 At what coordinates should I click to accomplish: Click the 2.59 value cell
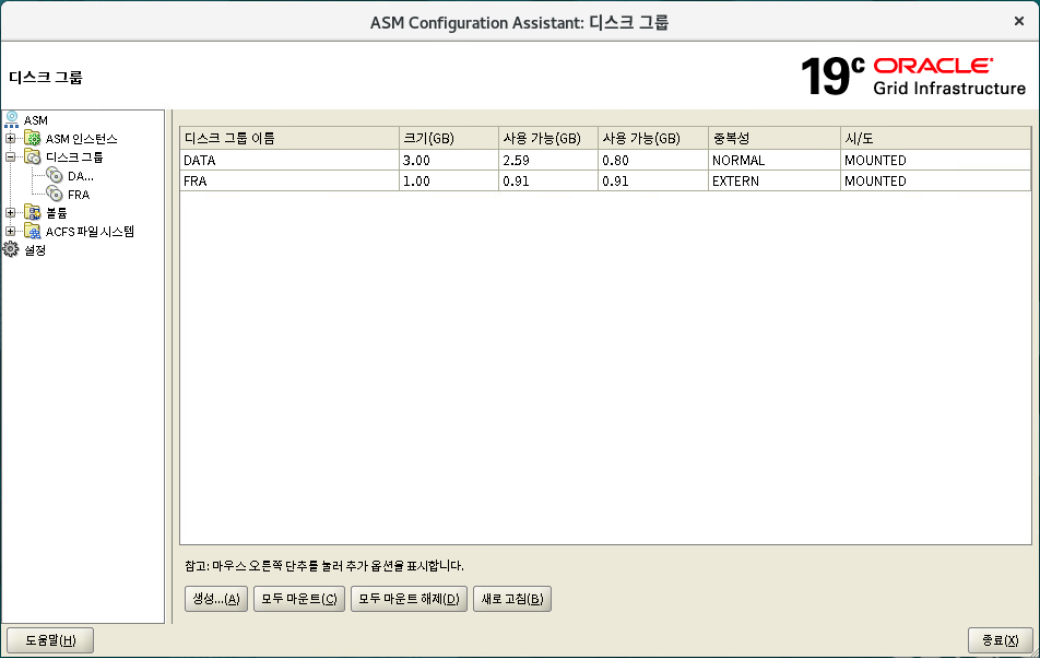coord(549,161)
